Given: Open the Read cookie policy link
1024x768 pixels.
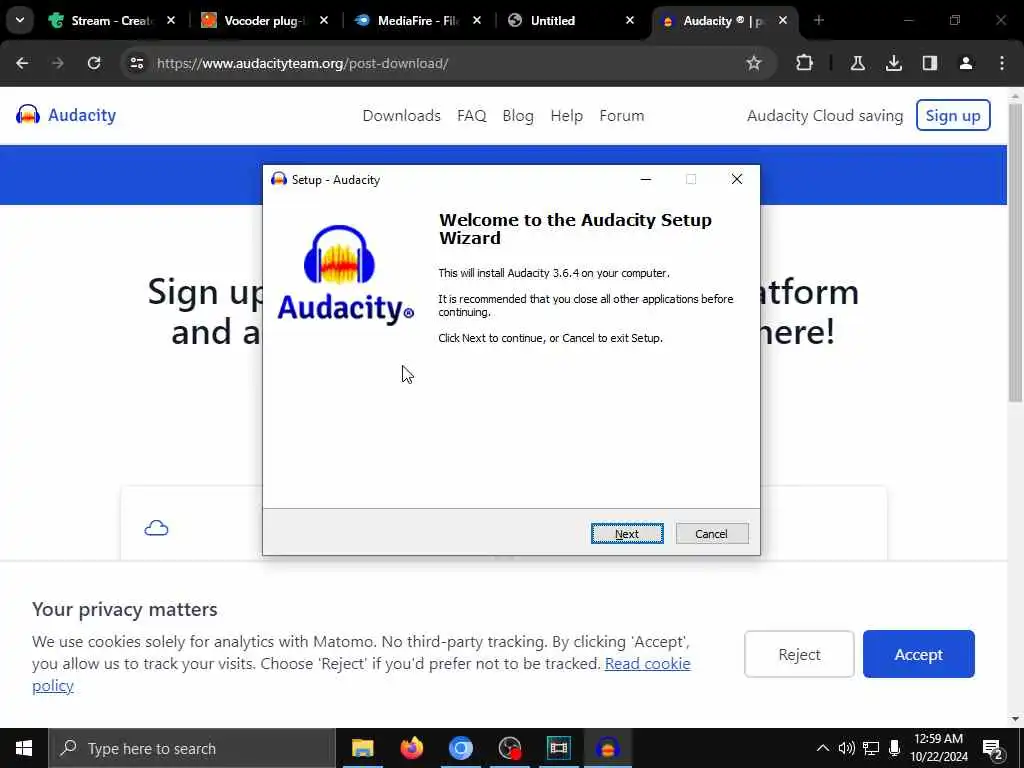Looking at the screenshot, I should (647, 664).
